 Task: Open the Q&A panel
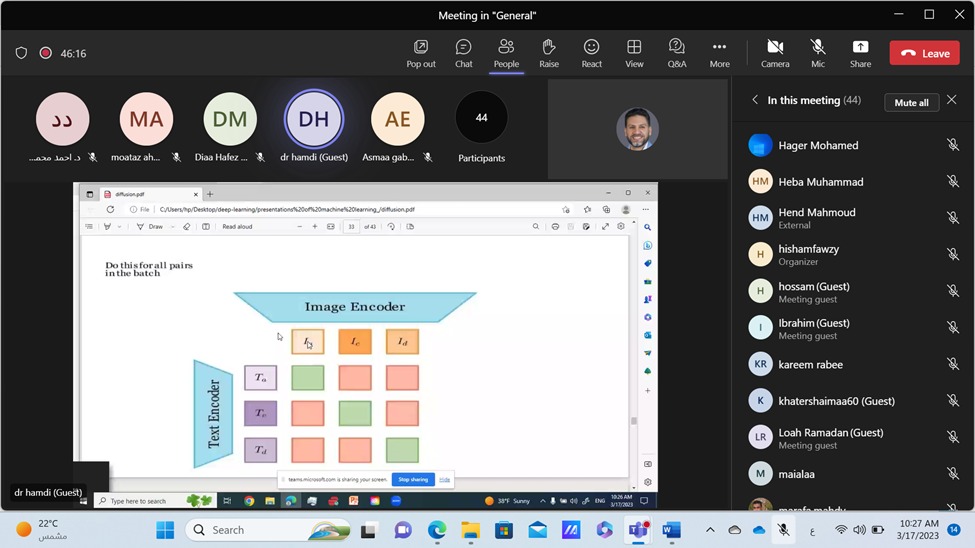[x=677, y=53]
